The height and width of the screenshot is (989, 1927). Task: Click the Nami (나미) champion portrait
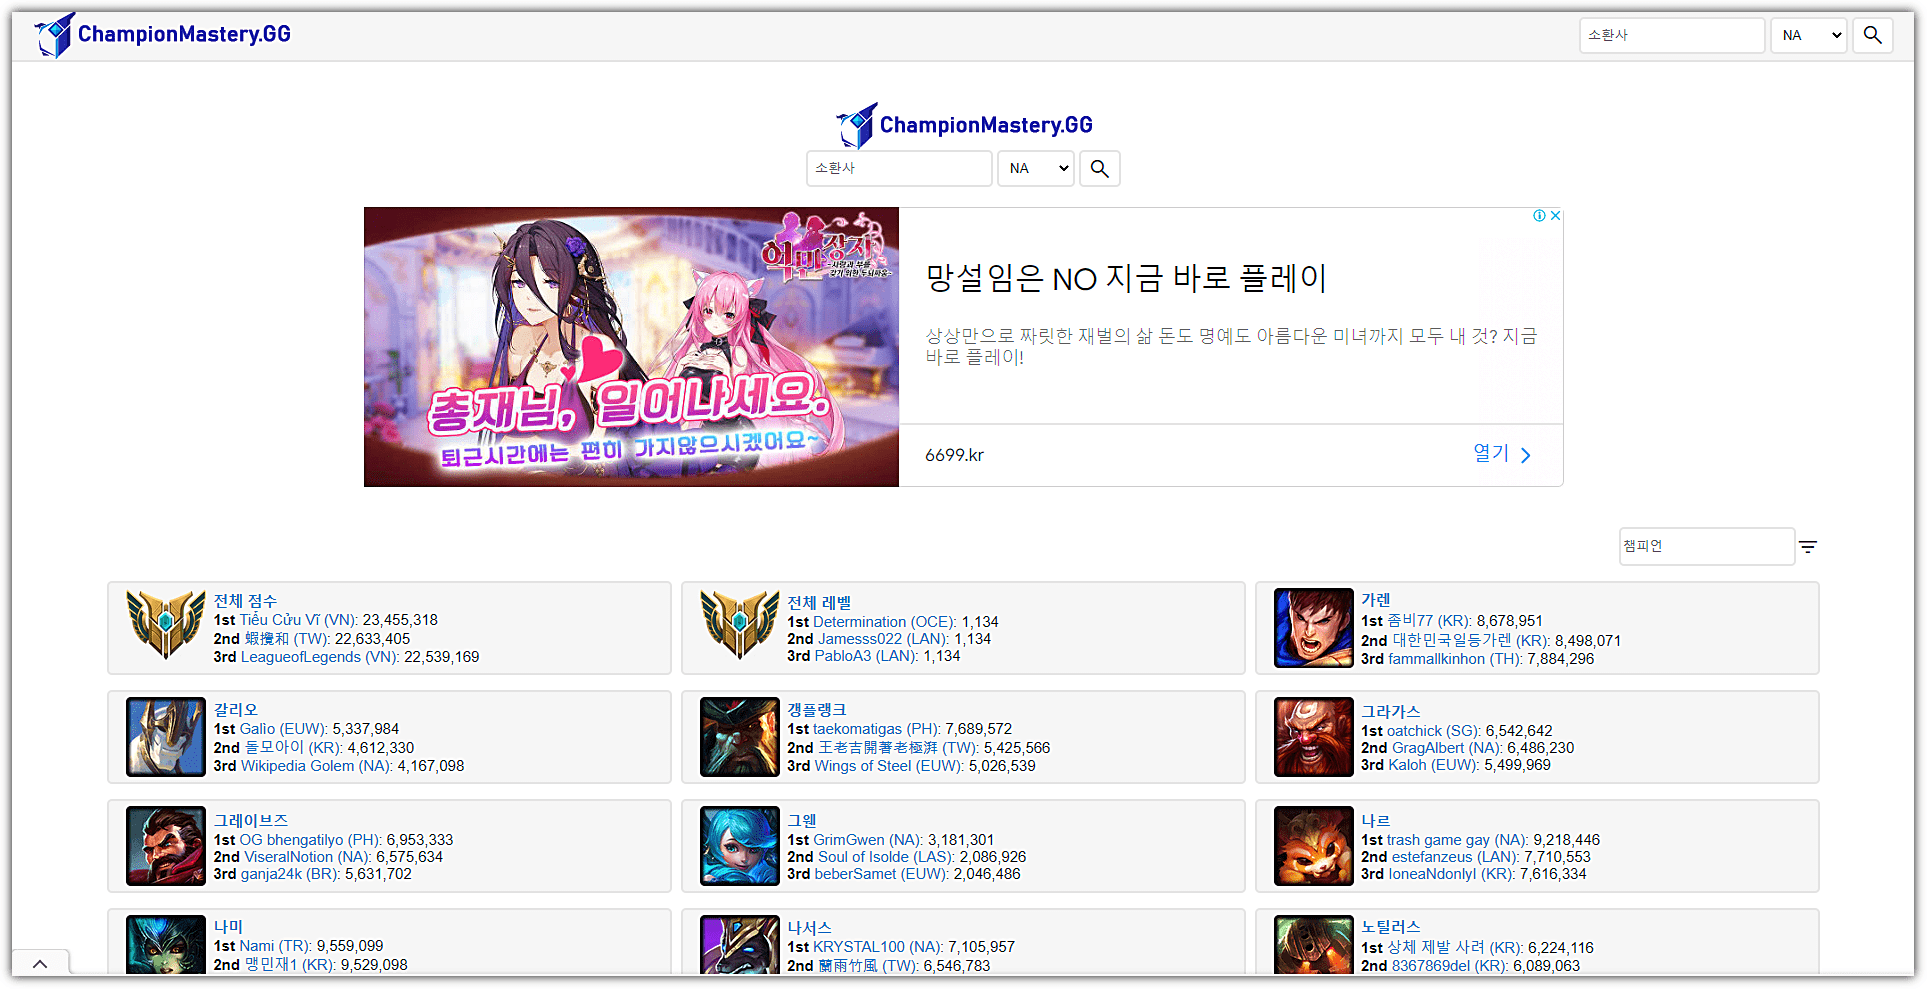[166, 945]
